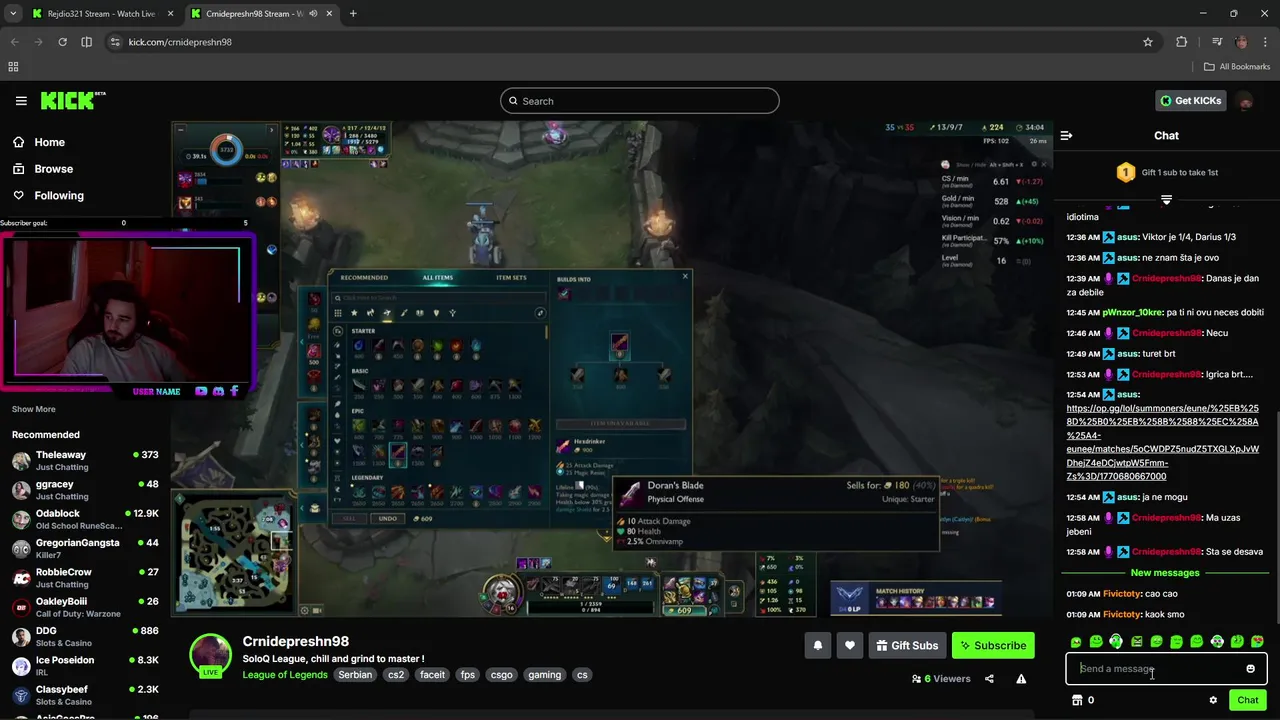This screenshot has height=720, width=1280.
Task: Open Odablock recommended channel
Action: [85, 519]
